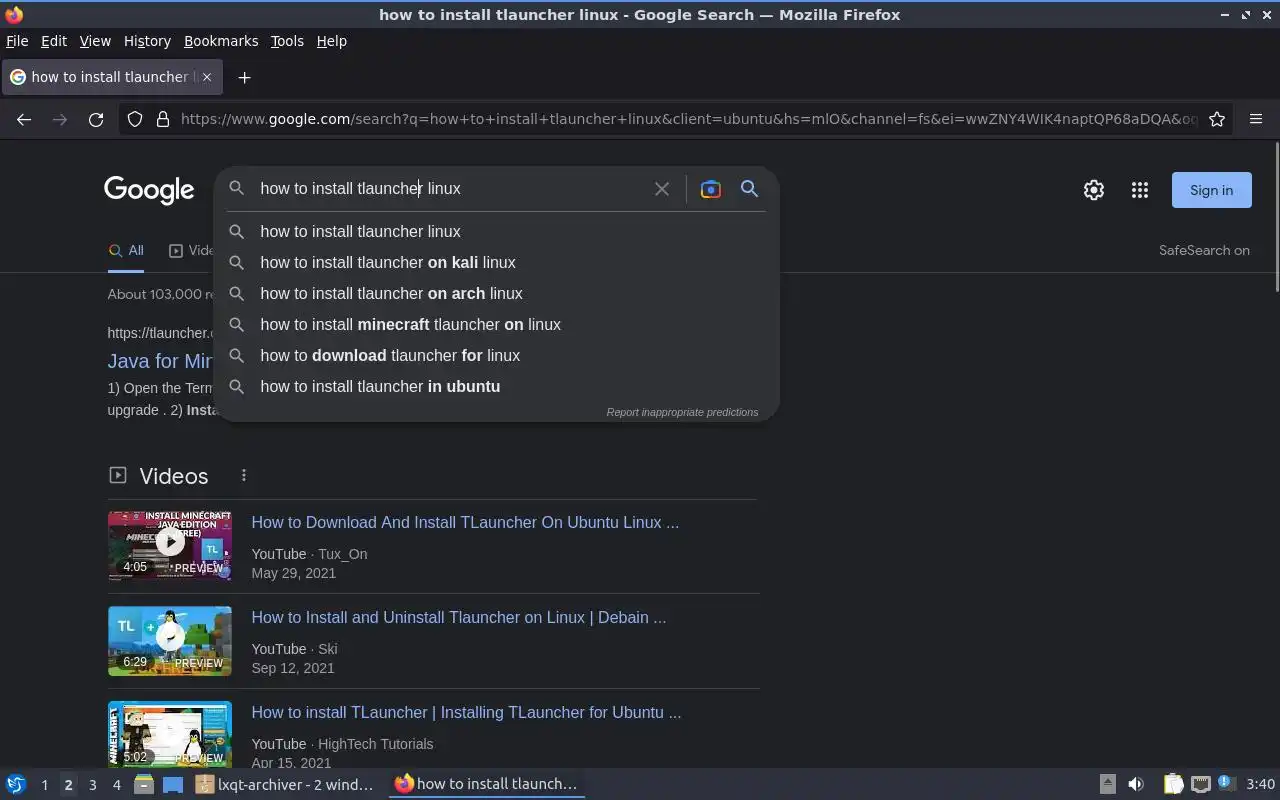Click SafeSearch on setting
Viewport: 1280px width, 800px height.
[x=1204, y=251]
